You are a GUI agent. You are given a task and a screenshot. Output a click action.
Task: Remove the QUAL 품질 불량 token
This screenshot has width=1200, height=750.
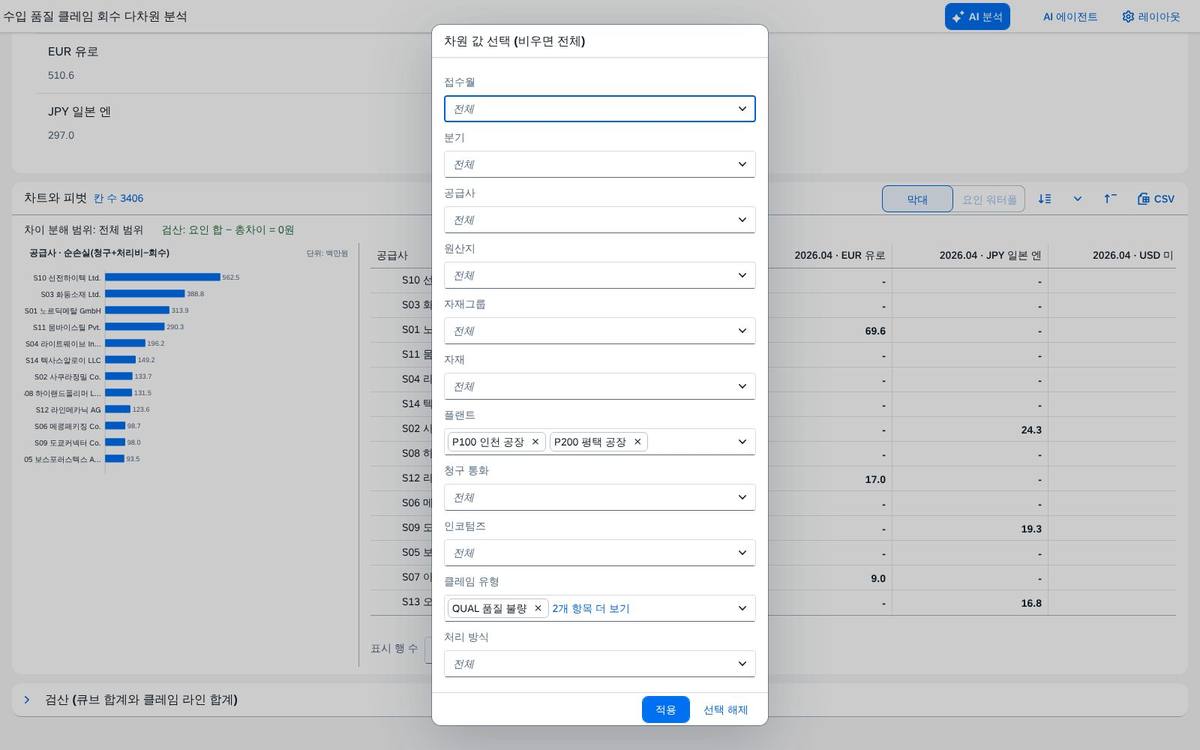point(538,608)
